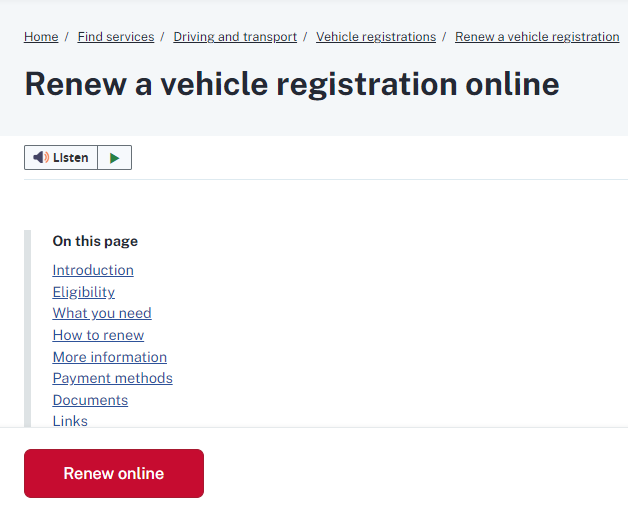Open Renew a vehicle registration breadcrumb
Image resolution: width=628 pixels, height=511 pixels.
pos(537,37)
